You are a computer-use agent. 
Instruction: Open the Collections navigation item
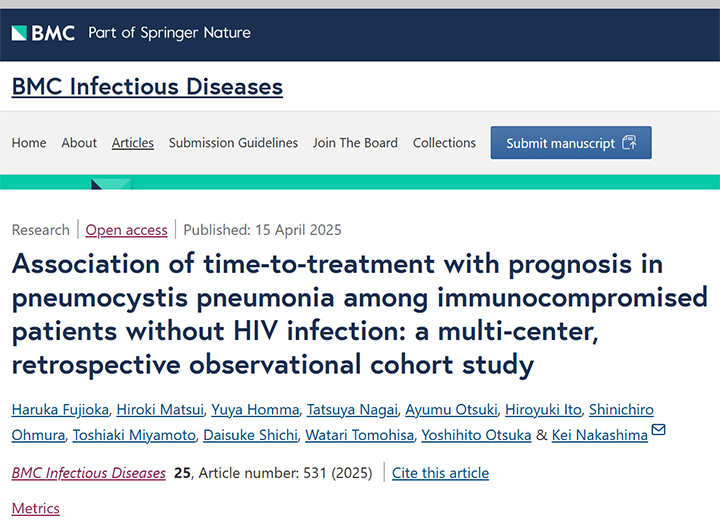coord(444,143)
